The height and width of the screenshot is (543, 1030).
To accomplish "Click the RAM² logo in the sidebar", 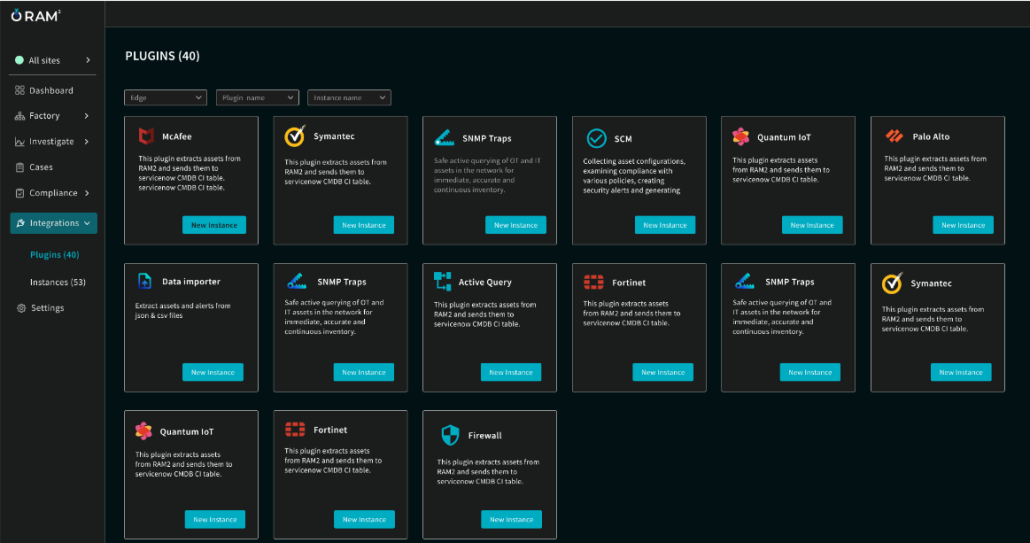I will [35, 15].
